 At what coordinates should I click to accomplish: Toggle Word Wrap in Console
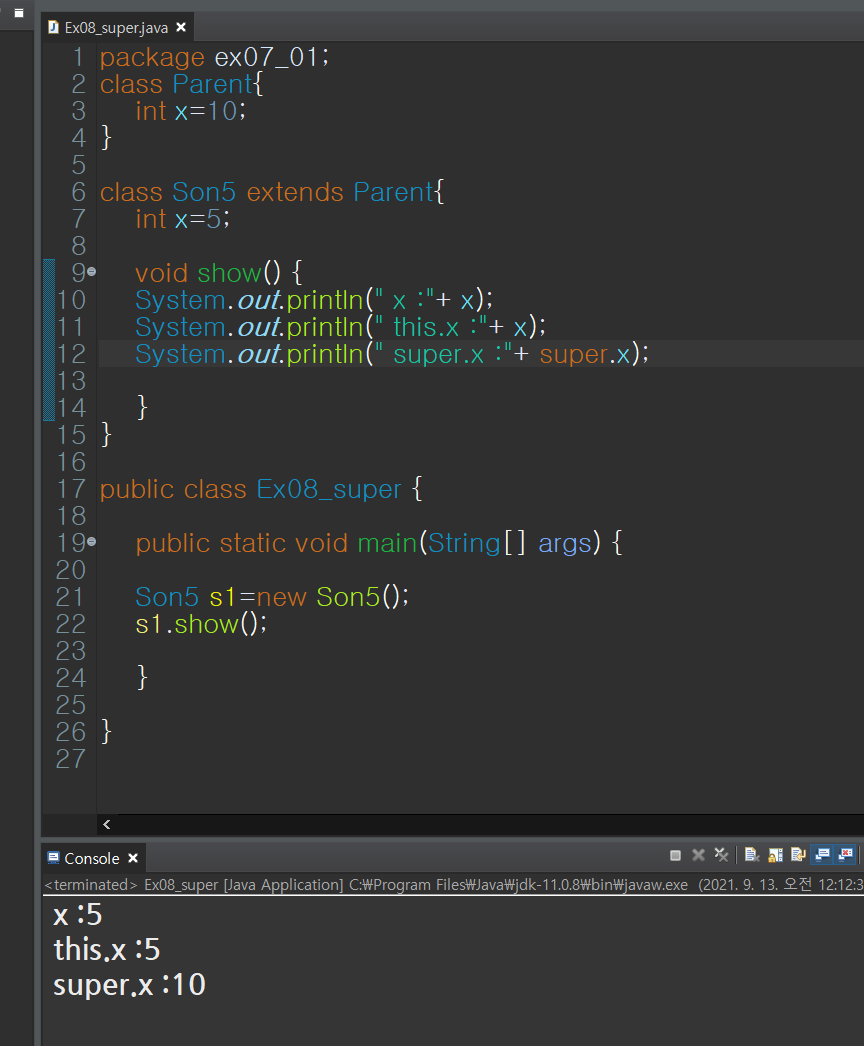coord(798,855)
